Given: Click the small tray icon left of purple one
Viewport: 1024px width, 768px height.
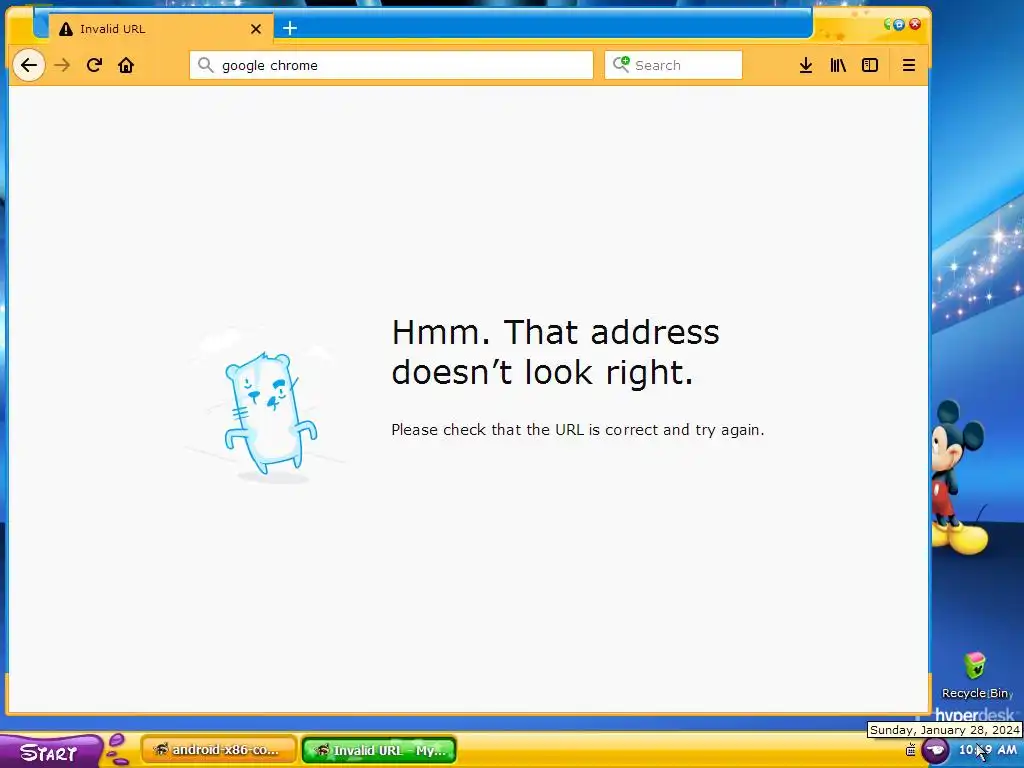Looking at the screenshot, I should [x=910, y=750].
